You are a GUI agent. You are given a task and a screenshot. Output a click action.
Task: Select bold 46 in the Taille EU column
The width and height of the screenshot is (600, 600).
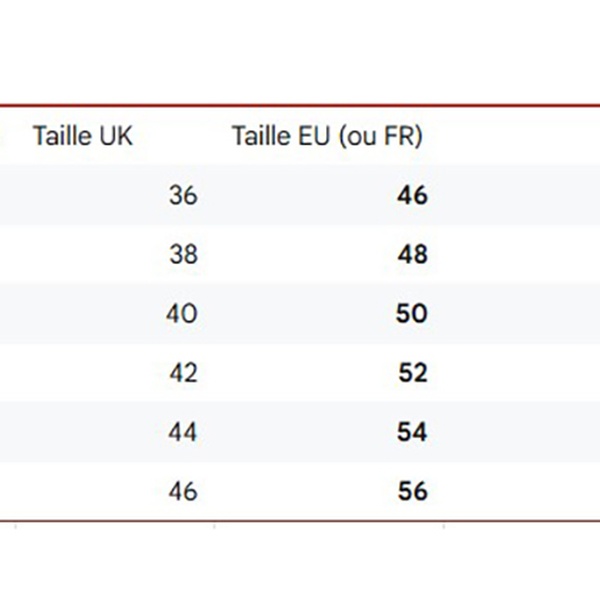pyautogui.click(x=412, y=195)
